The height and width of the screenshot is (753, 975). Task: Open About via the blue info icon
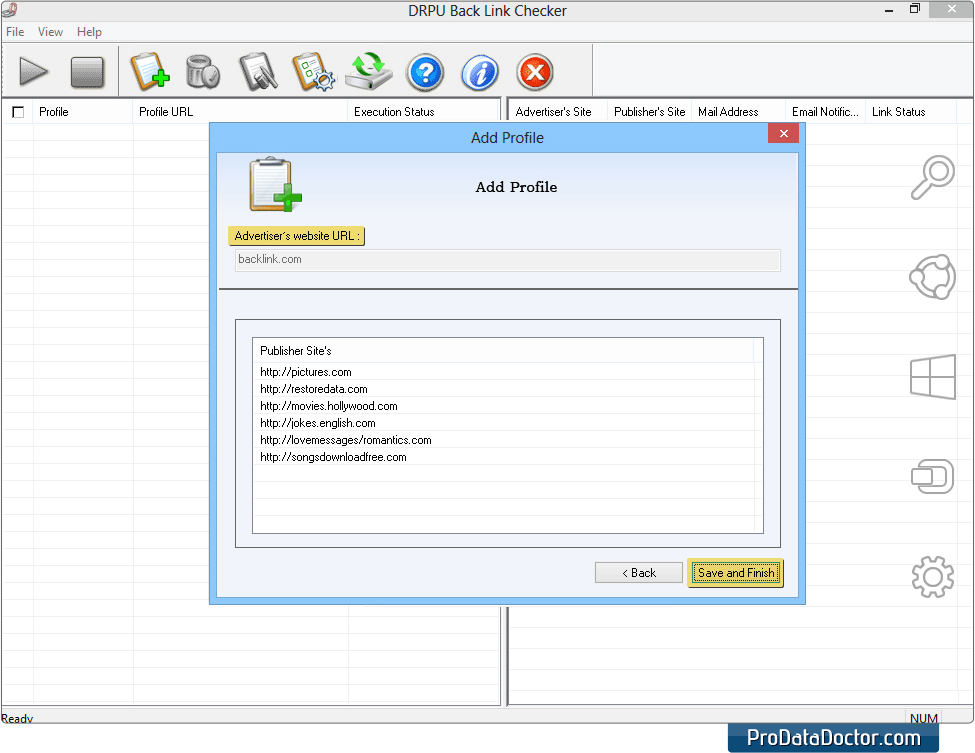point(480,72)
